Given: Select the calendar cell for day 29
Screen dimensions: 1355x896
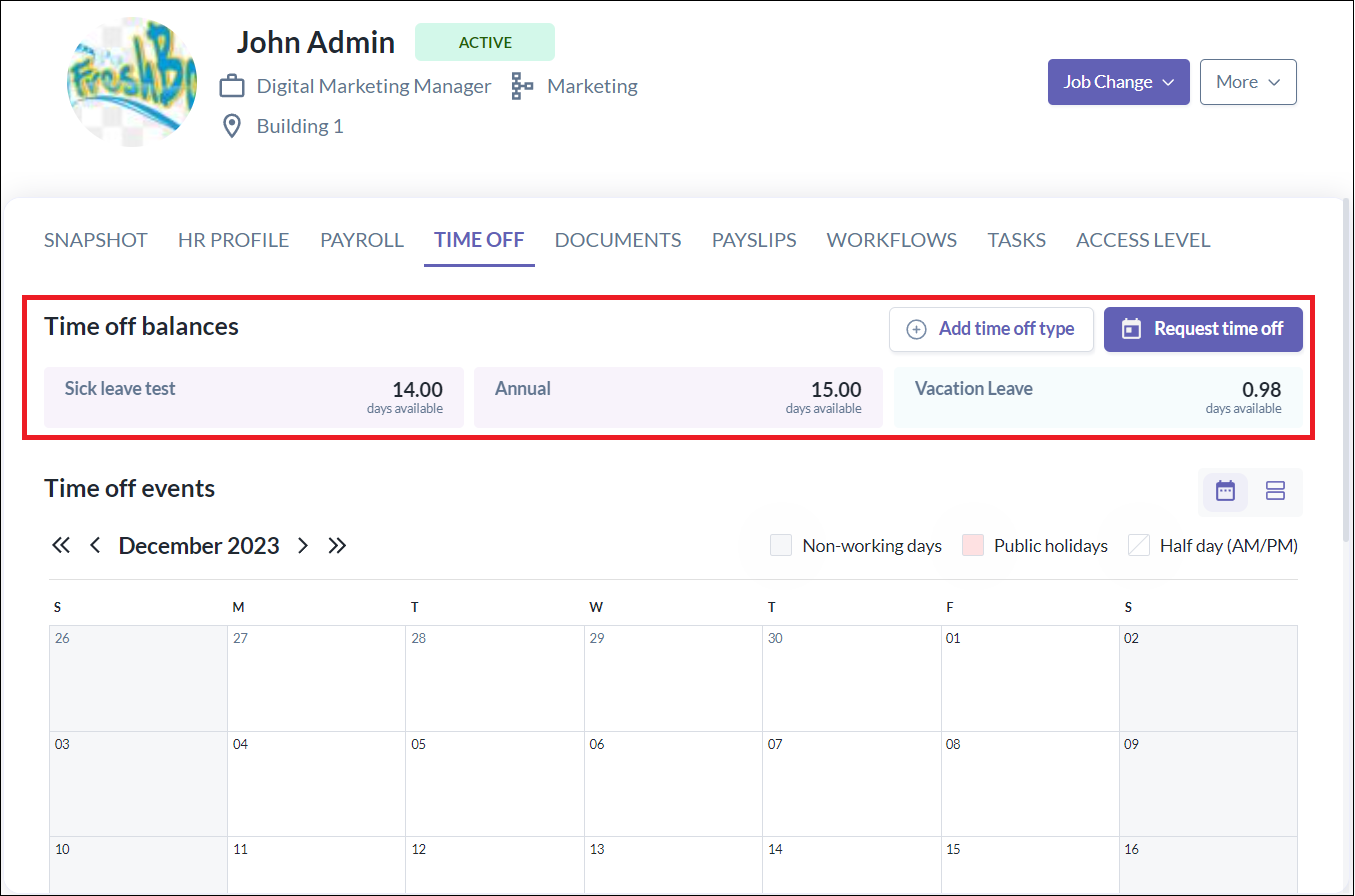Looking at the screenshot, I should click(x=673, y=678).
